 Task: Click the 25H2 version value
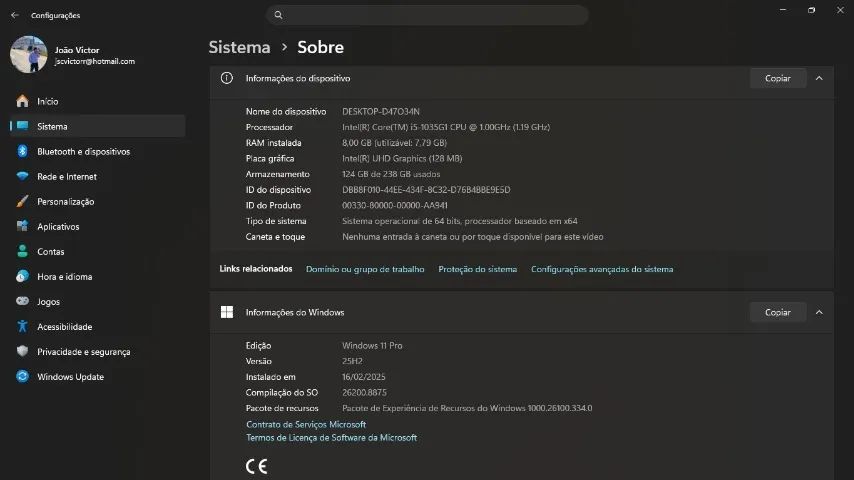352,361
